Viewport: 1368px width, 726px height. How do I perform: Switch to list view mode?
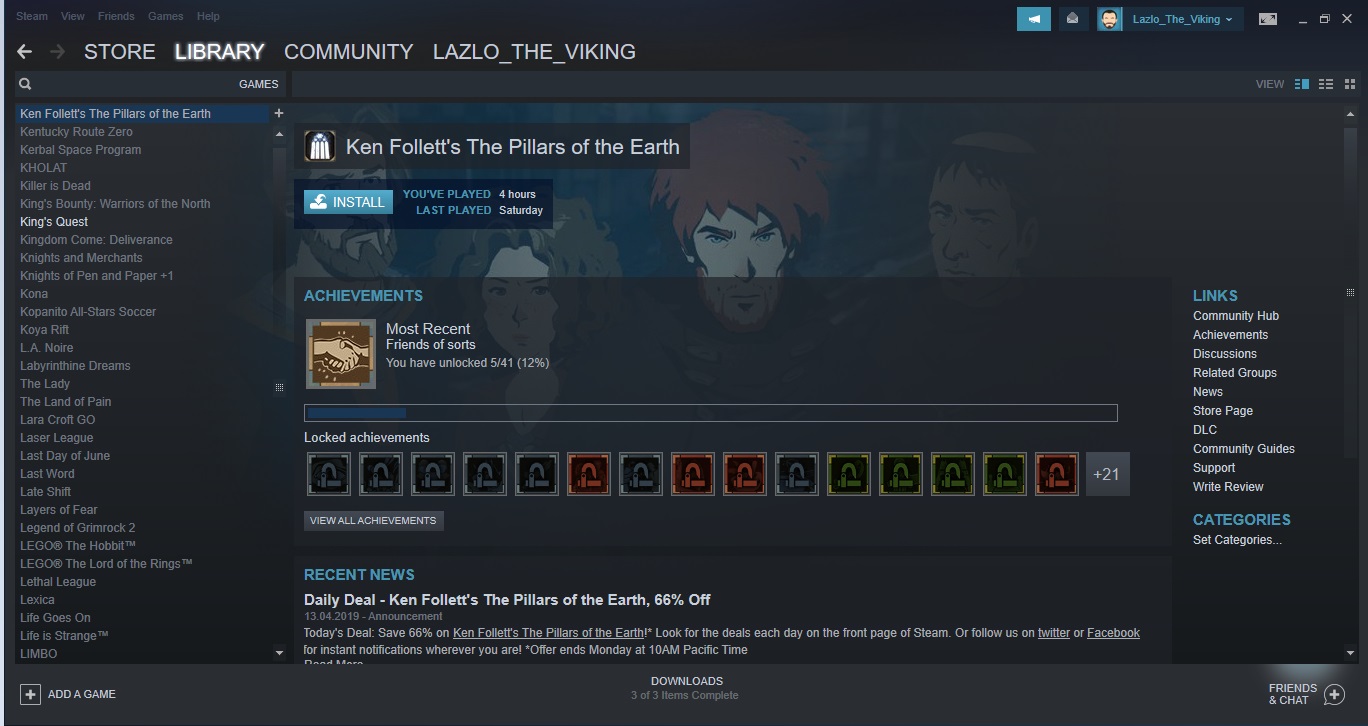[x=1326, y=84]
